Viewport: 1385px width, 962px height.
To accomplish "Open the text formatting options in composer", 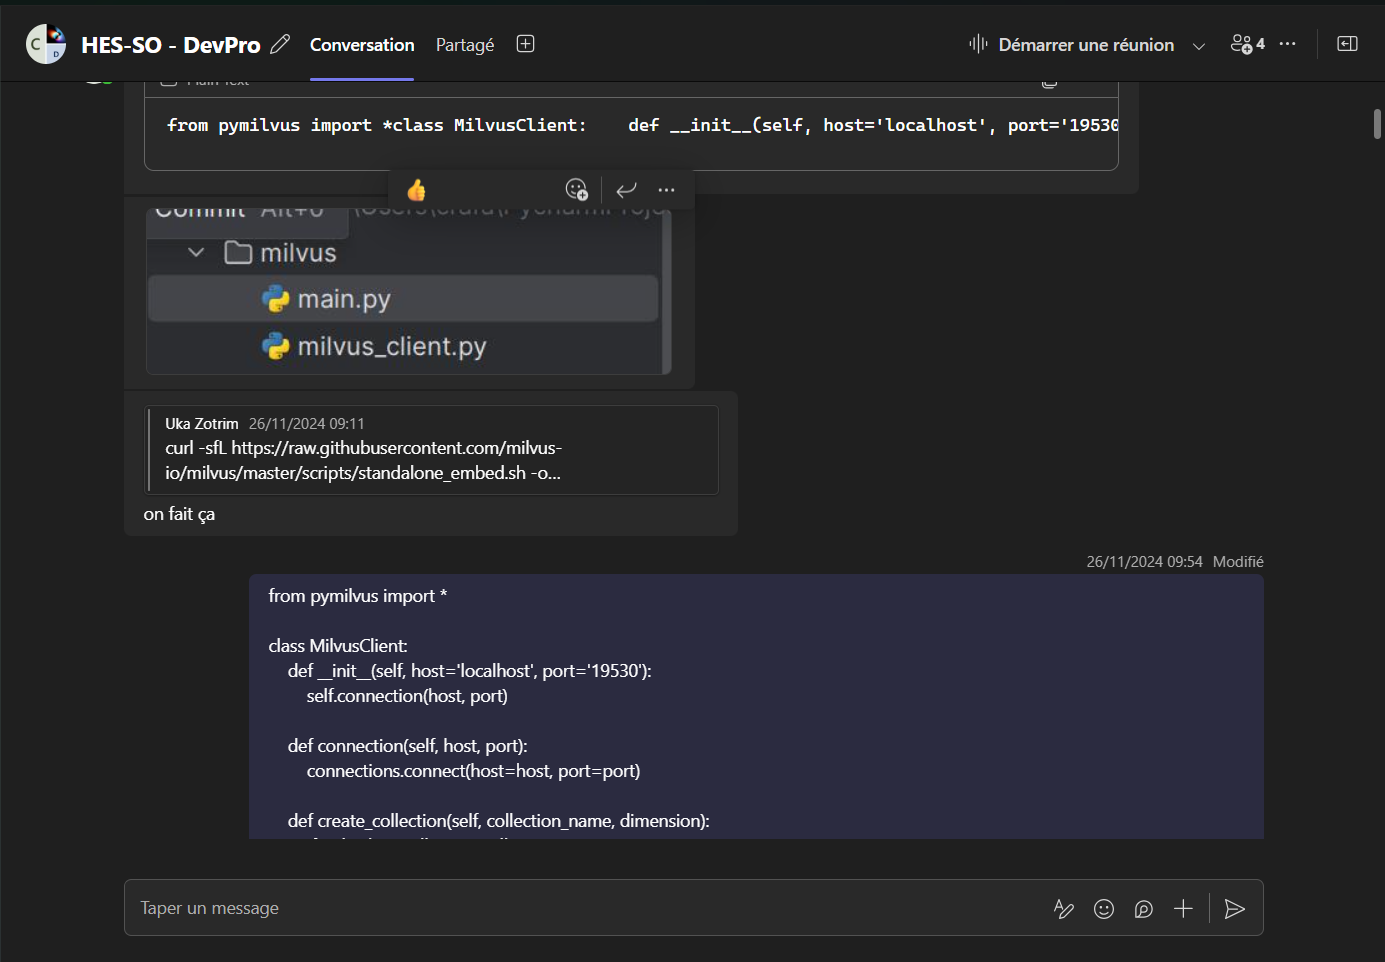I will (x=1064, y=908).
